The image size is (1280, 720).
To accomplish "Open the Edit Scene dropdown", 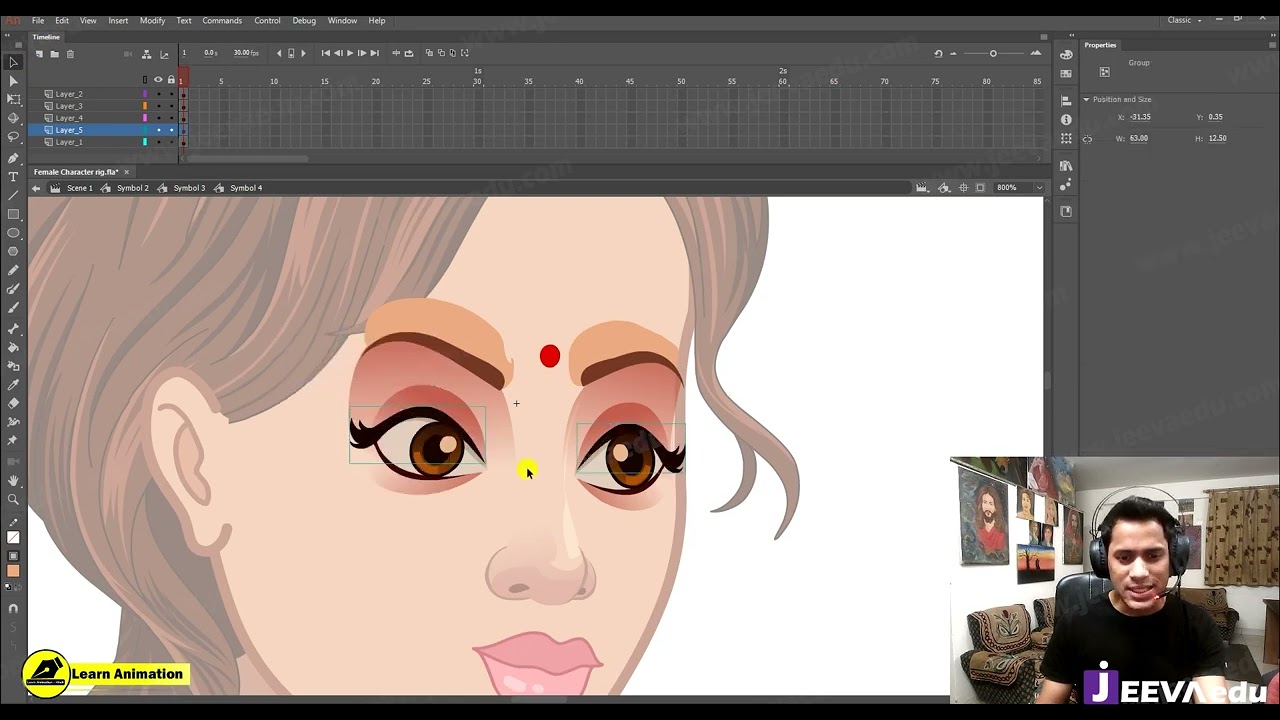I will tap(921, 188).
